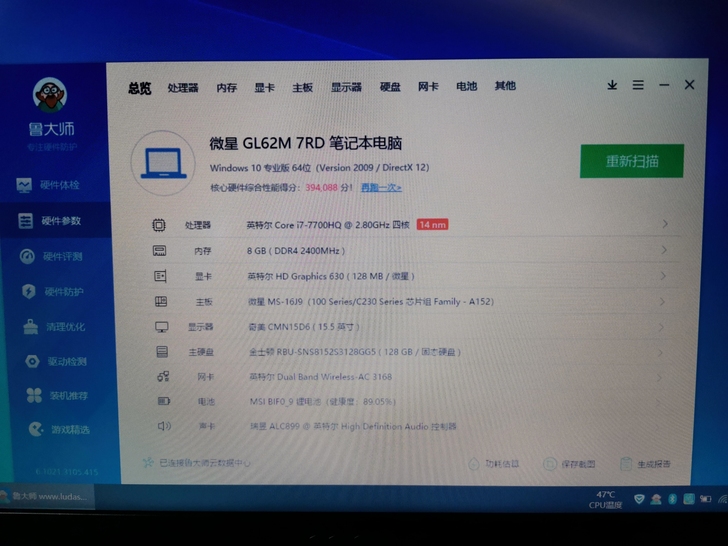Select 硬件参数 sidebar item

(x=55, y=221)
